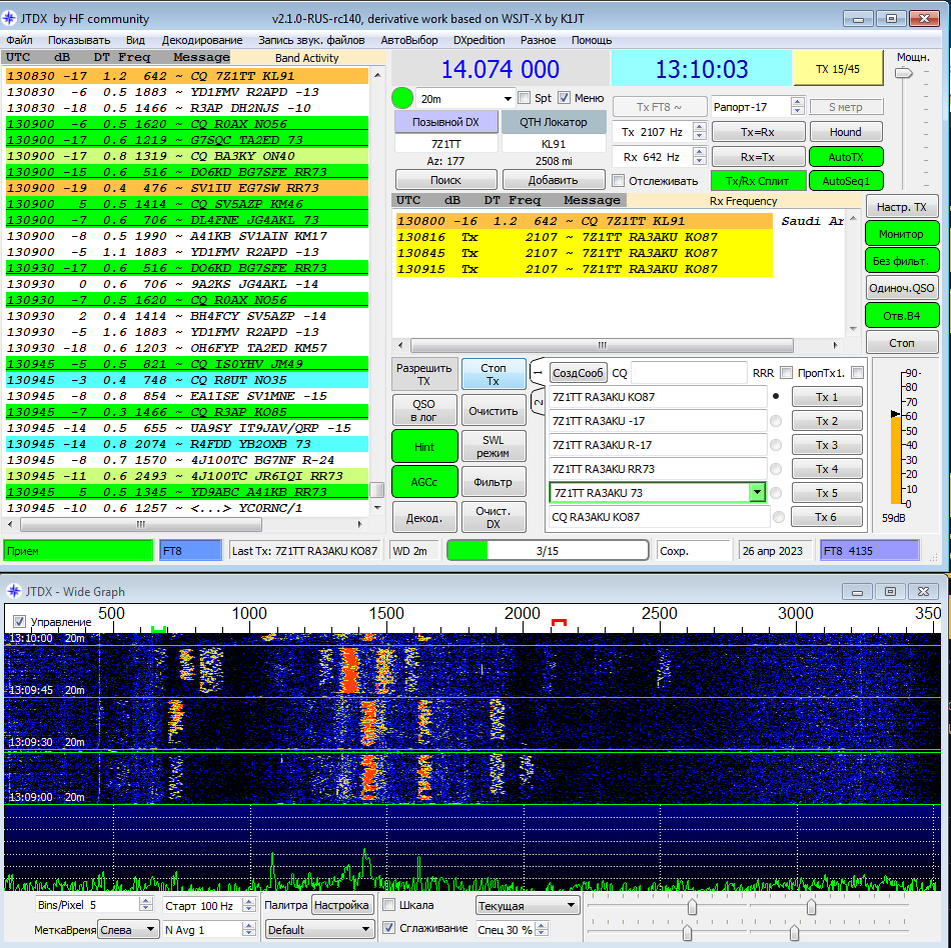
Task: Open the Декодирование menu
Action: click(x=202, y=40)
